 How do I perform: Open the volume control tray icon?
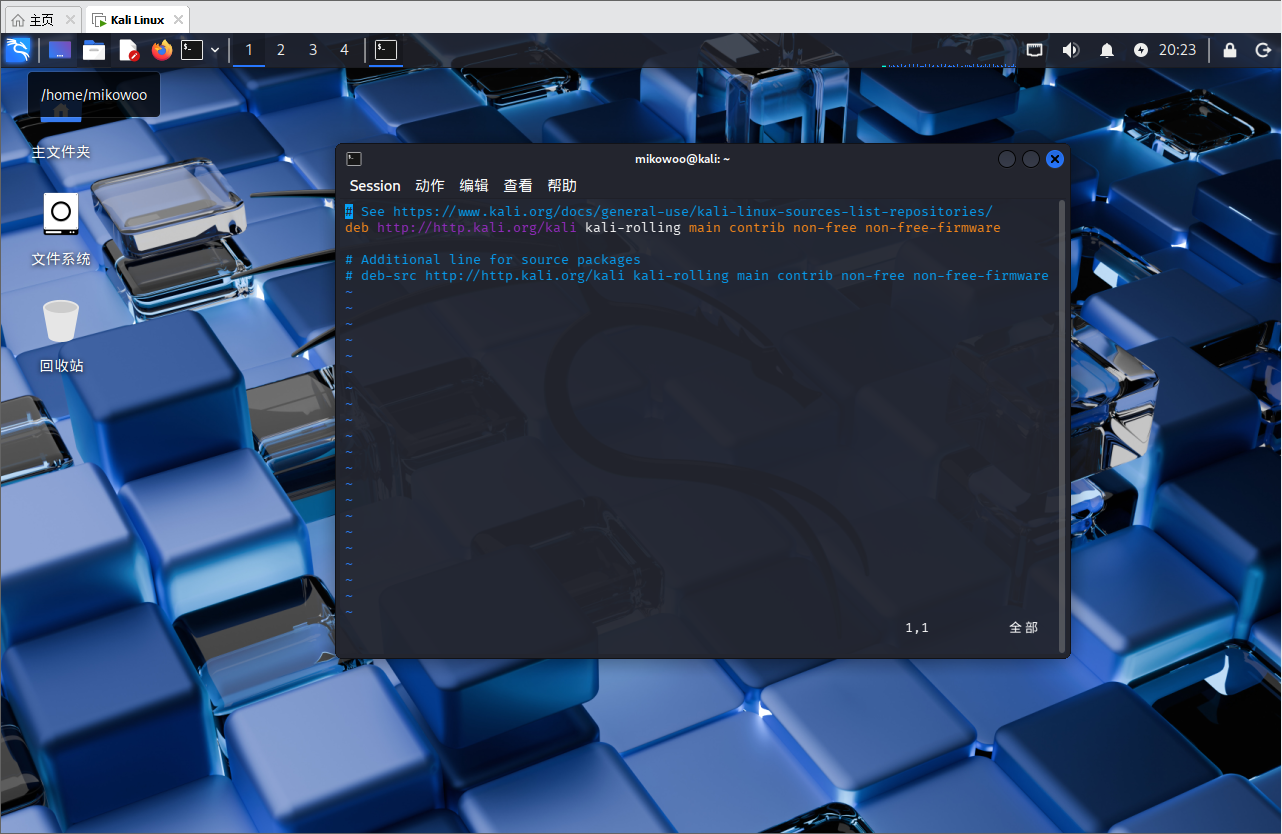1071,50
